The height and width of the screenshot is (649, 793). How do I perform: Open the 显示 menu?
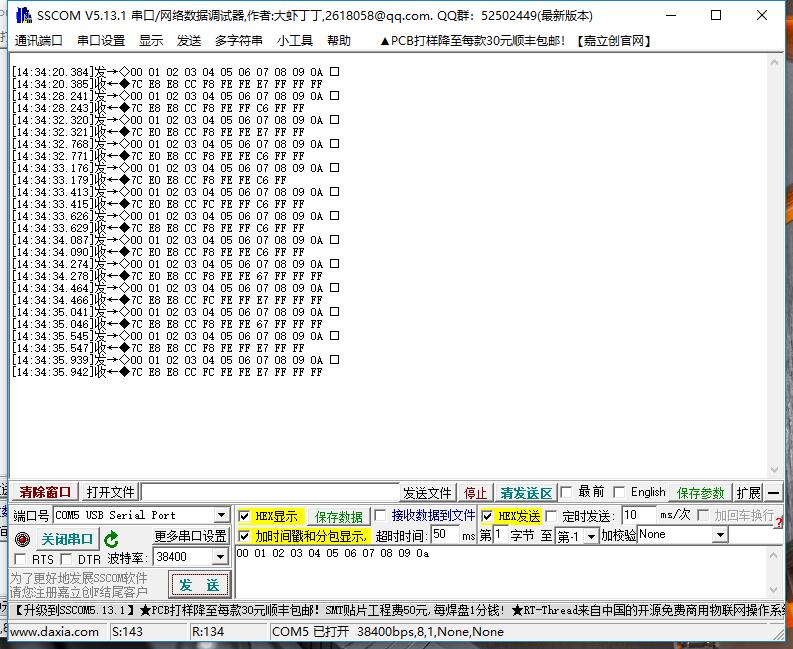(x=151, y=40)
